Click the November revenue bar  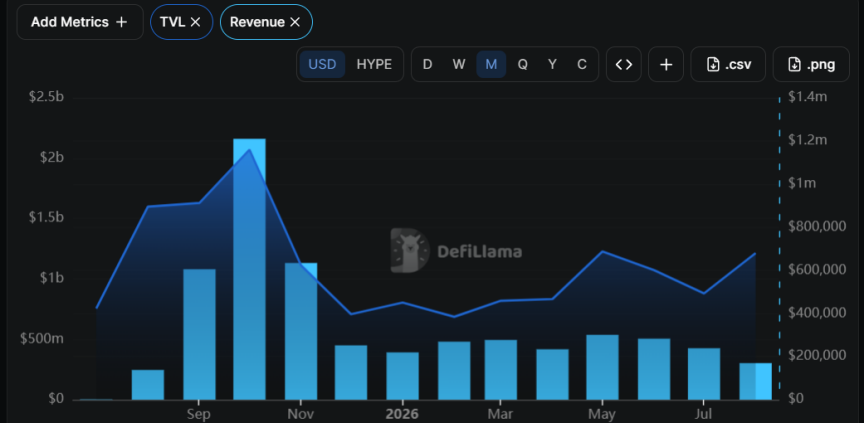301,331
